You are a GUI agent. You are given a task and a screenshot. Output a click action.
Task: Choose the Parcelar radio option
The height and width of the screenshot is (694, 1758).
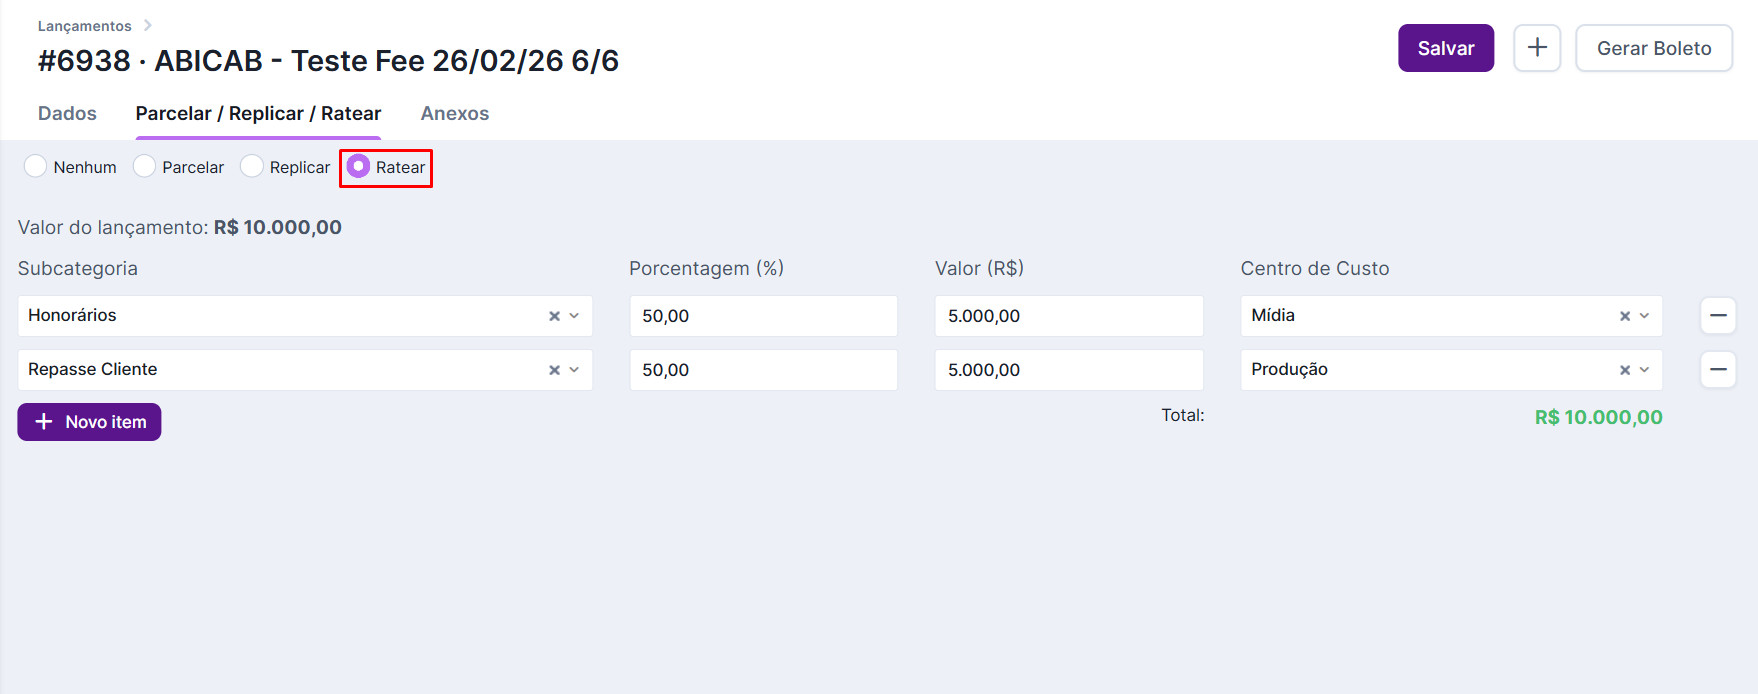point(145,166)
